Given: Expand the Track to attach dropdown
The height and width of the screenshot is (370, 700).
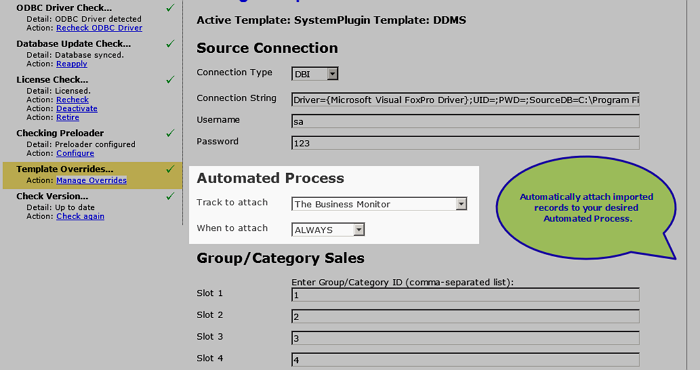Looking at the screenshot, I should click(x=379, y=204).
